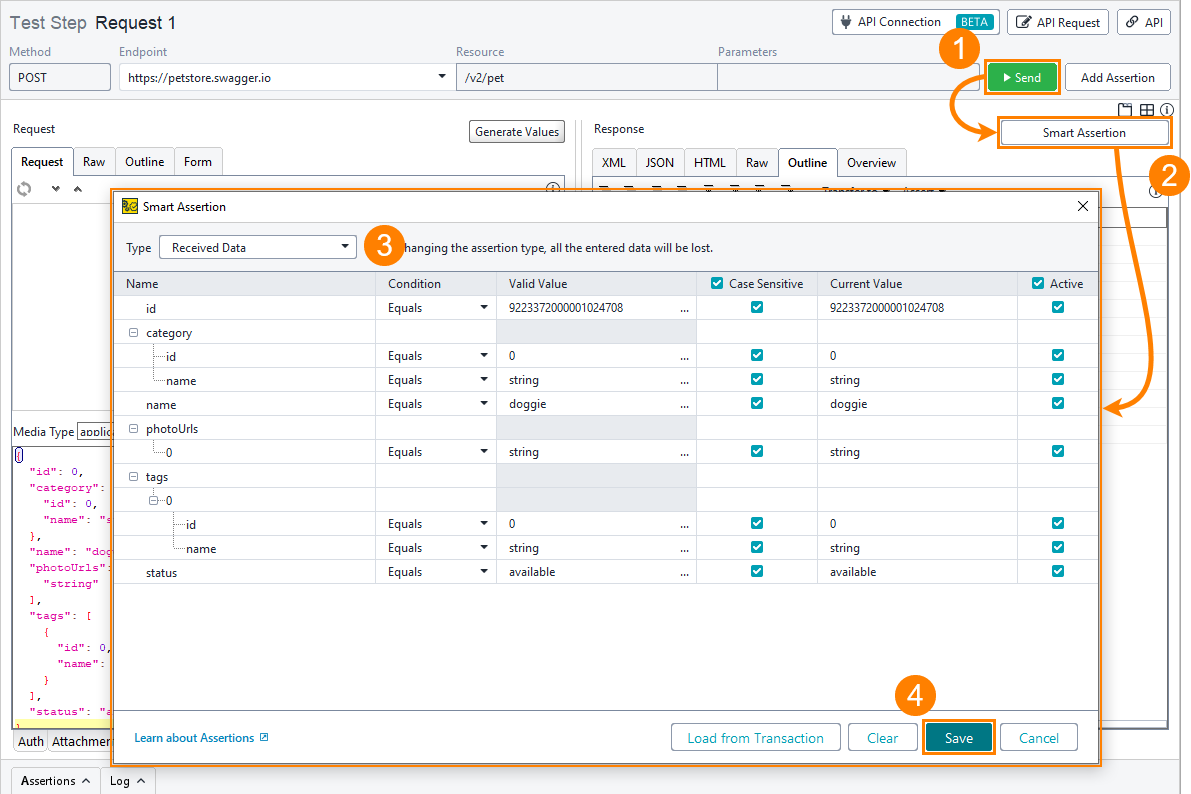Open the assertion Type dropdown showing Received Data
The width and height of the screenshot is (1191, 794).
pyautogui.click(x=257, y=248)
